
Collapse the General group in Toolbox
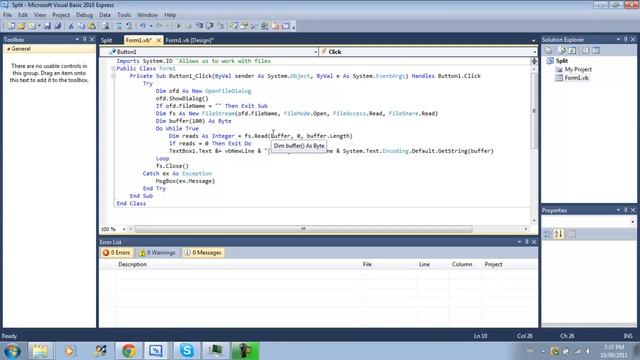(9, 49)
